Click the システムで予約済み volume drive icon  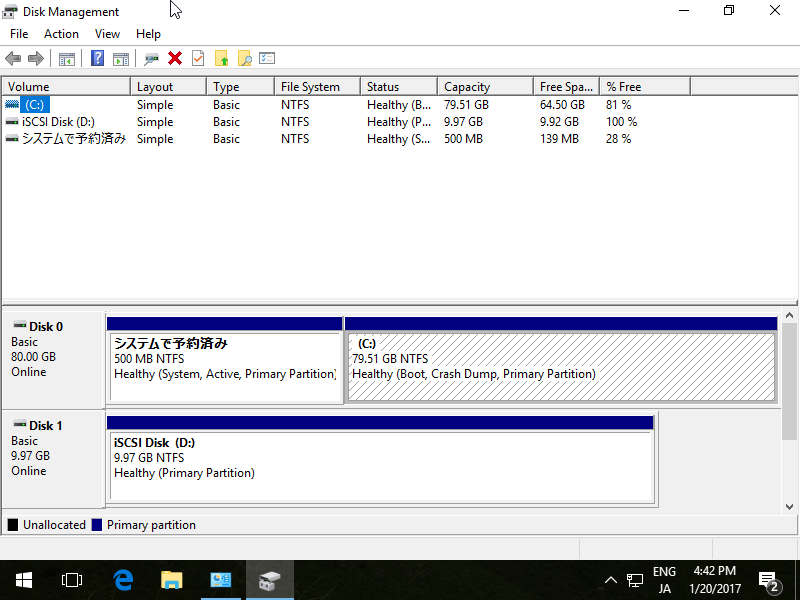click(x=12, y=139)
